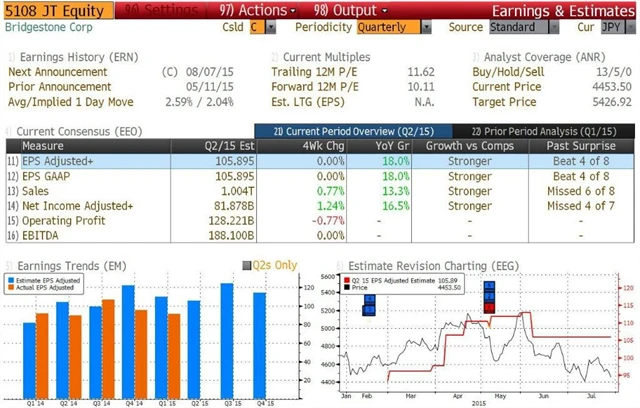The height and width of the screenshot is (408, 640).
Task: Click the blue event marker stack near February
Action: point(369,305)
